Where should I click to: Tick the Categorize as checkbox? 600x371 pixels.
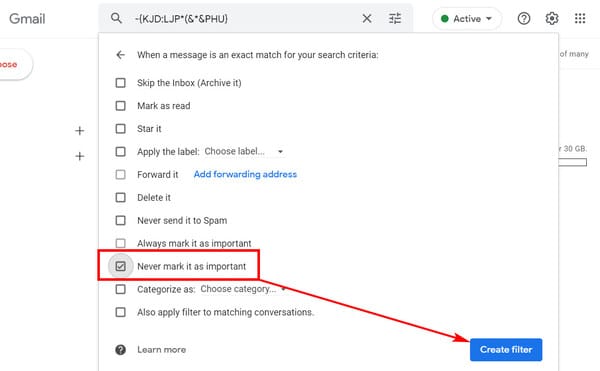point(121,289)
